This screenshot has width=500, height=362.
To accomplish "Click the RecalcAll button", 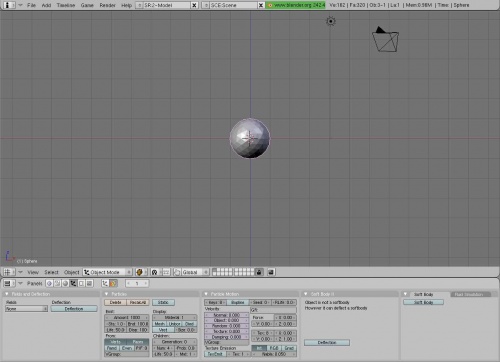I will click(x=138, y=302).
